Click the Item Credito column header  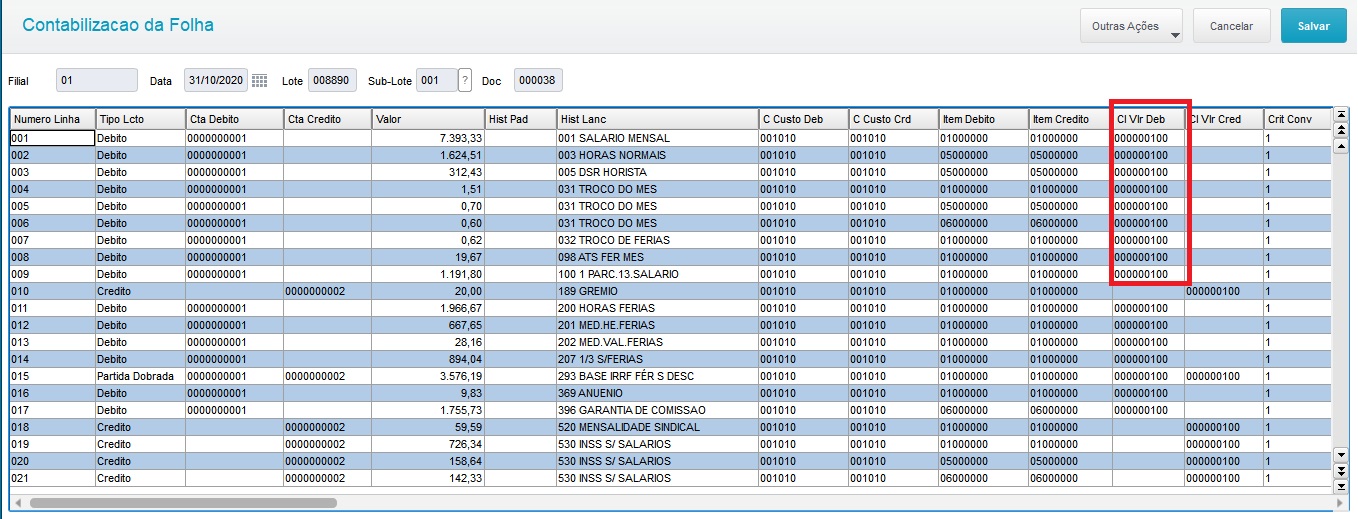1071,119
